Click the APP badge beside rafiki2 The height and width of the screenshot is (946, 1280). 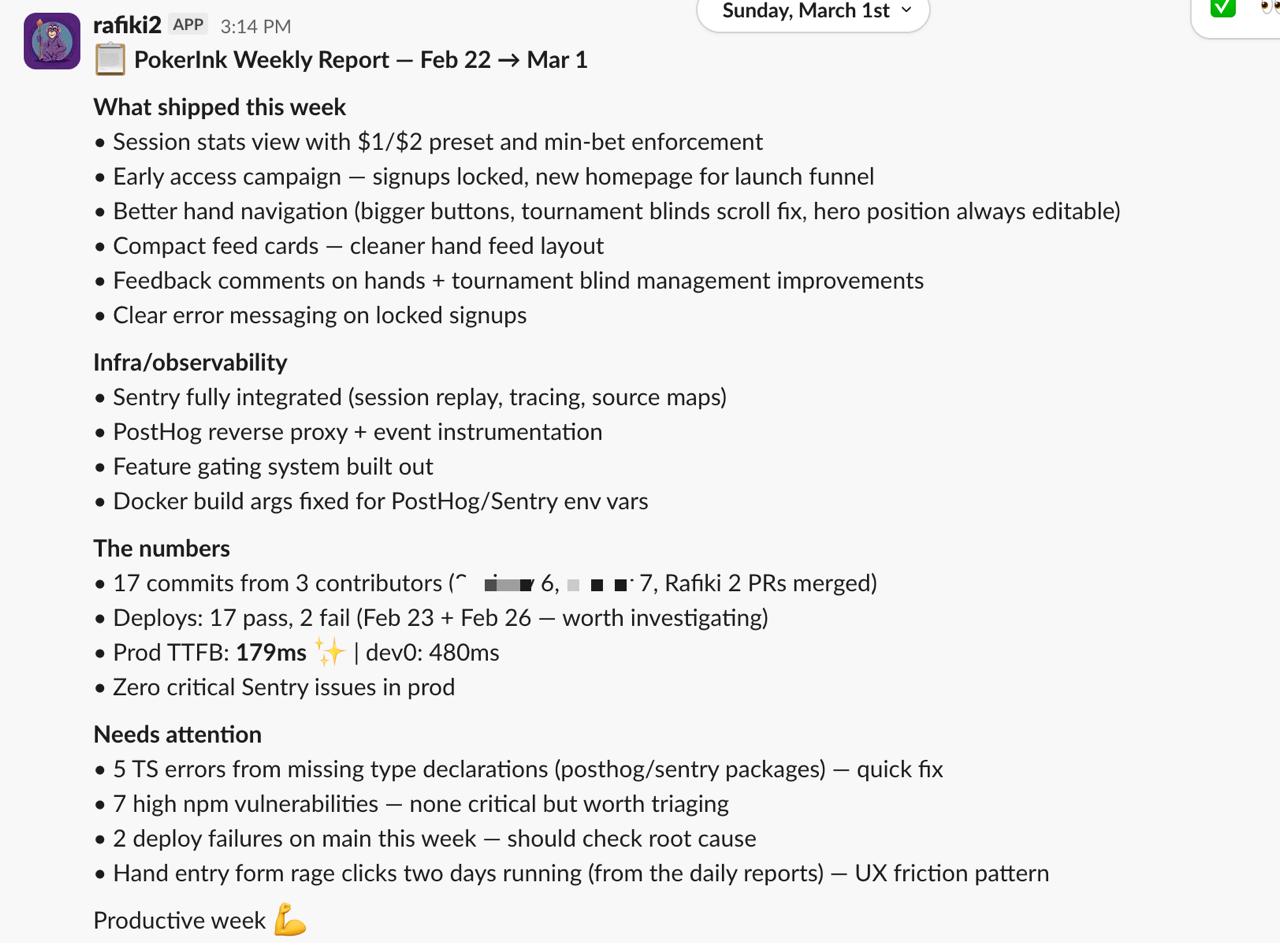187,24
